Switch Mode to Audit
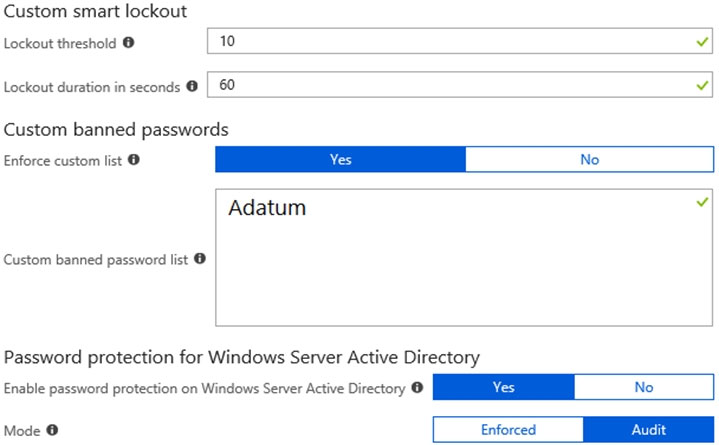The width and height of the screenshot is (719, 445). click(x=648, y=429)
